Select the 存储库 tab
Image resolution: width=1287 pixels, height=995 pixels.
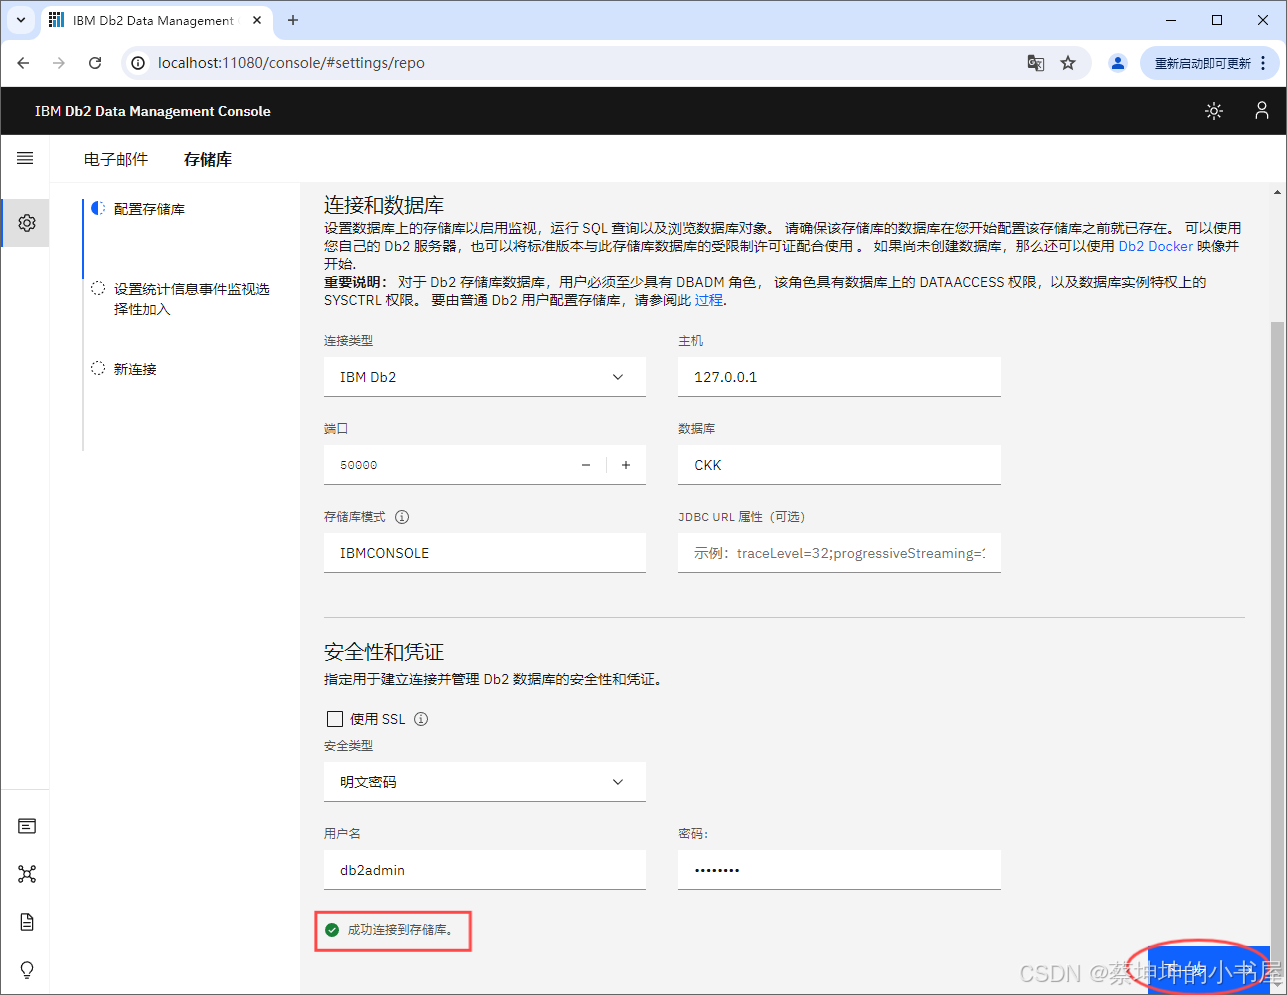[207, 159]
